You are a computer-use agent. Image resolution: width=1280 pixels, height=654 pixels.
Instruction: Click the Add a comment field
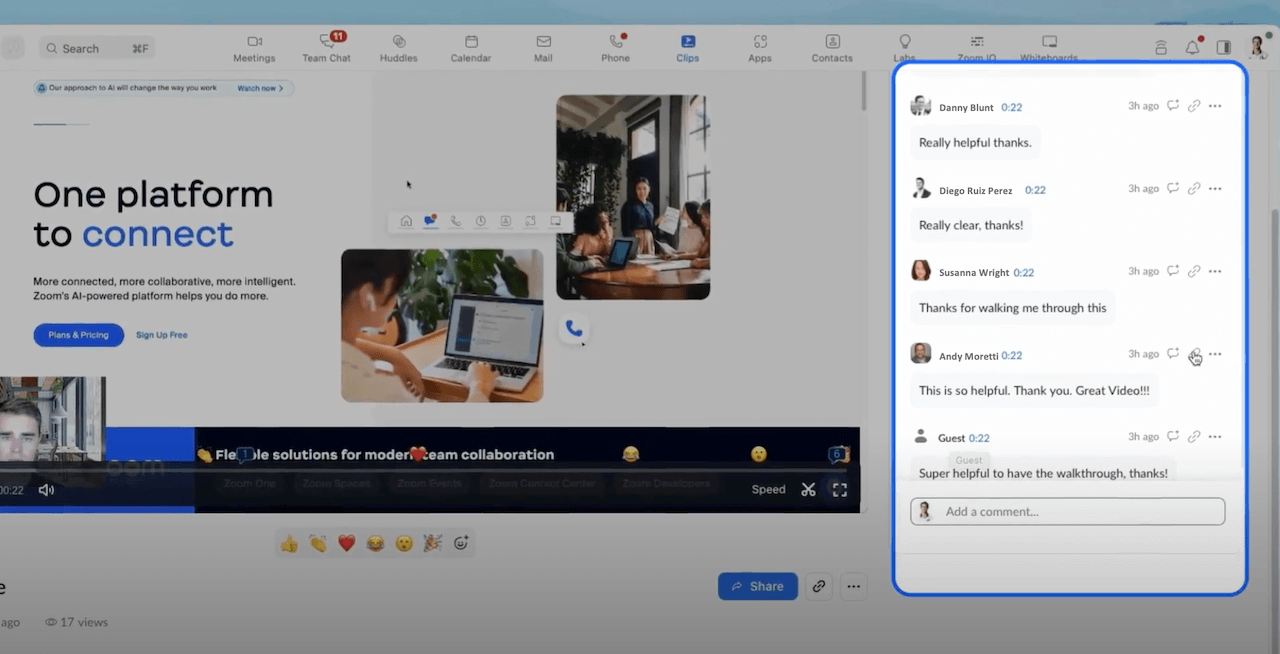point(1080,512)
